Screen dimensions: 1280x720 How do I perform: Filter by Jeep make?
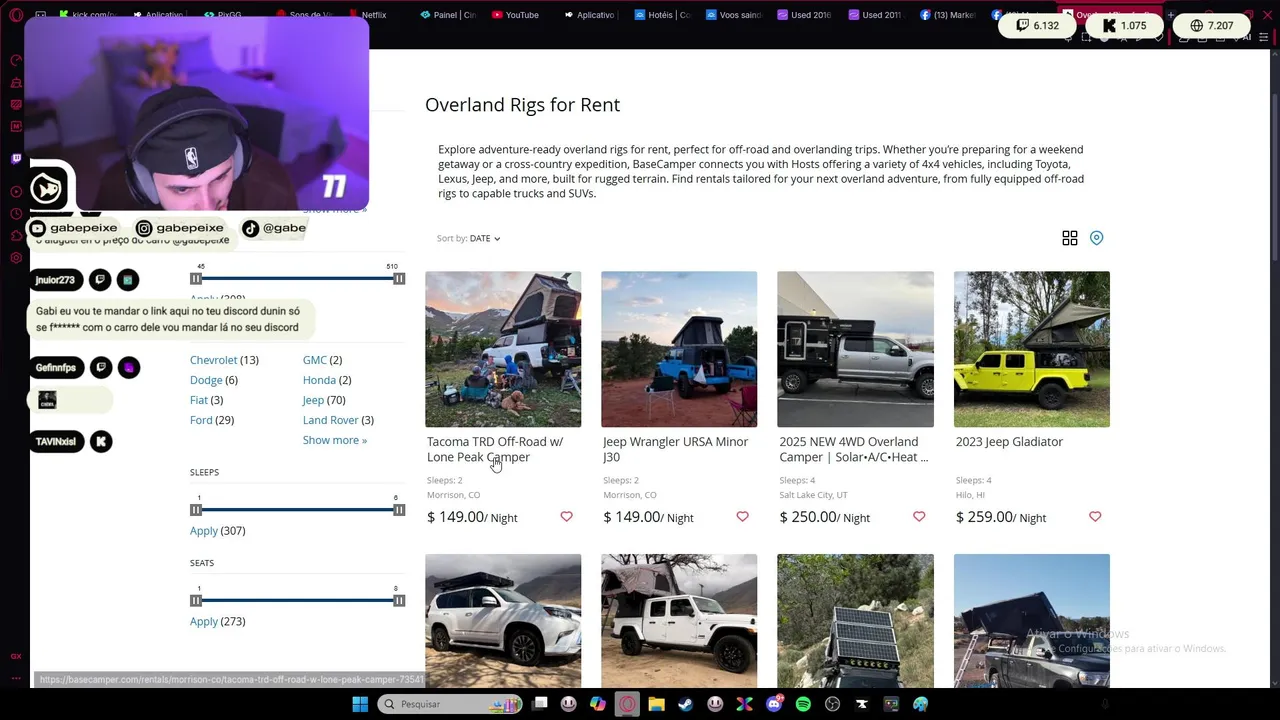coord(313,400)
